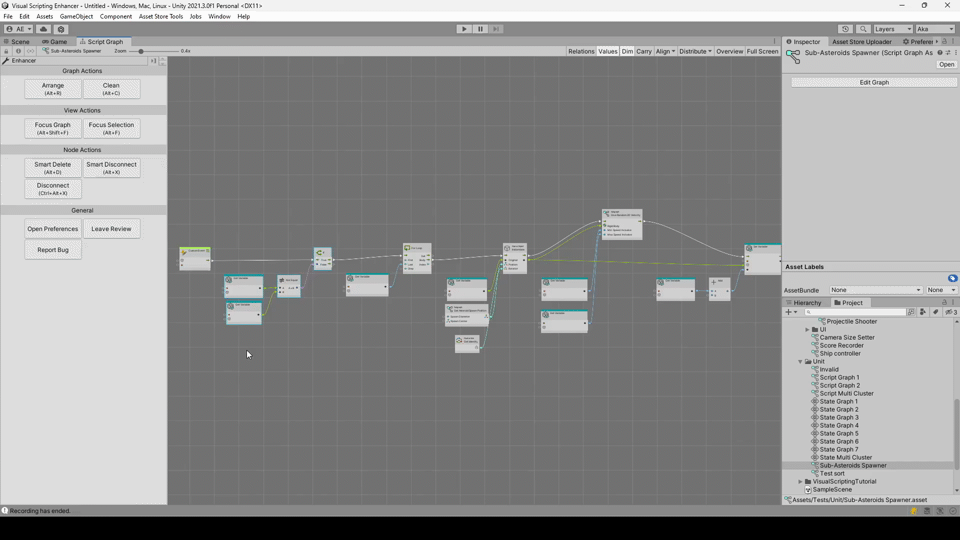Open the AssetBundle name dropdown

point(876,290)
